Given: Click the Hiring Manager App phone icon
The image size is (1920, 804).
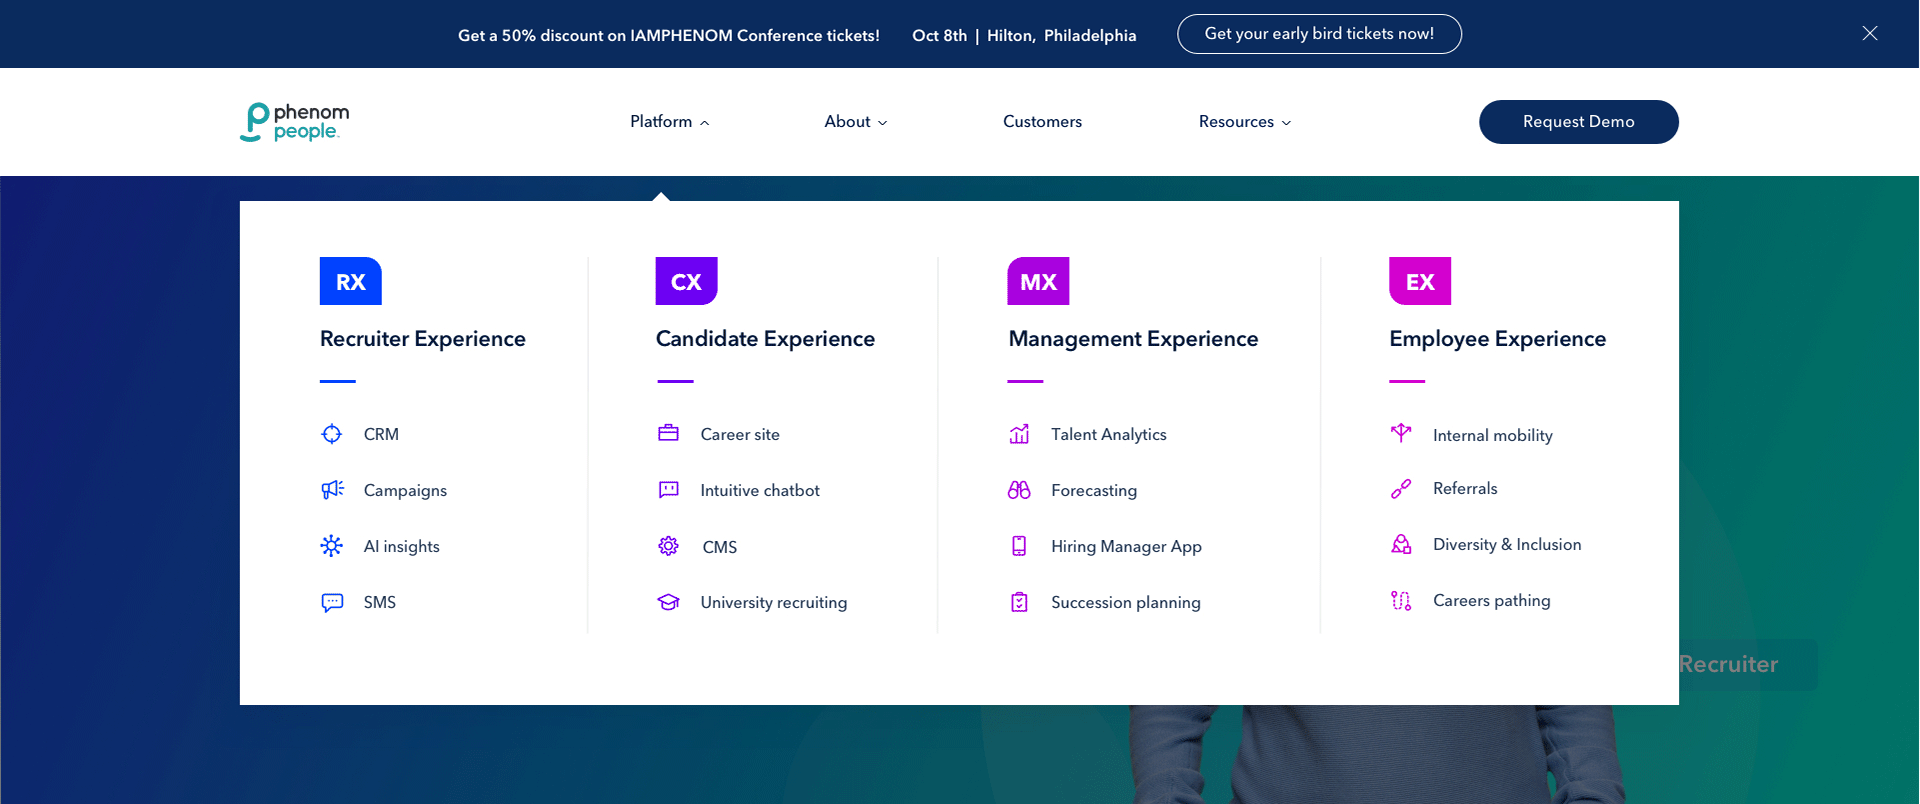Looking at the screenshot, I should [1019, 546].
